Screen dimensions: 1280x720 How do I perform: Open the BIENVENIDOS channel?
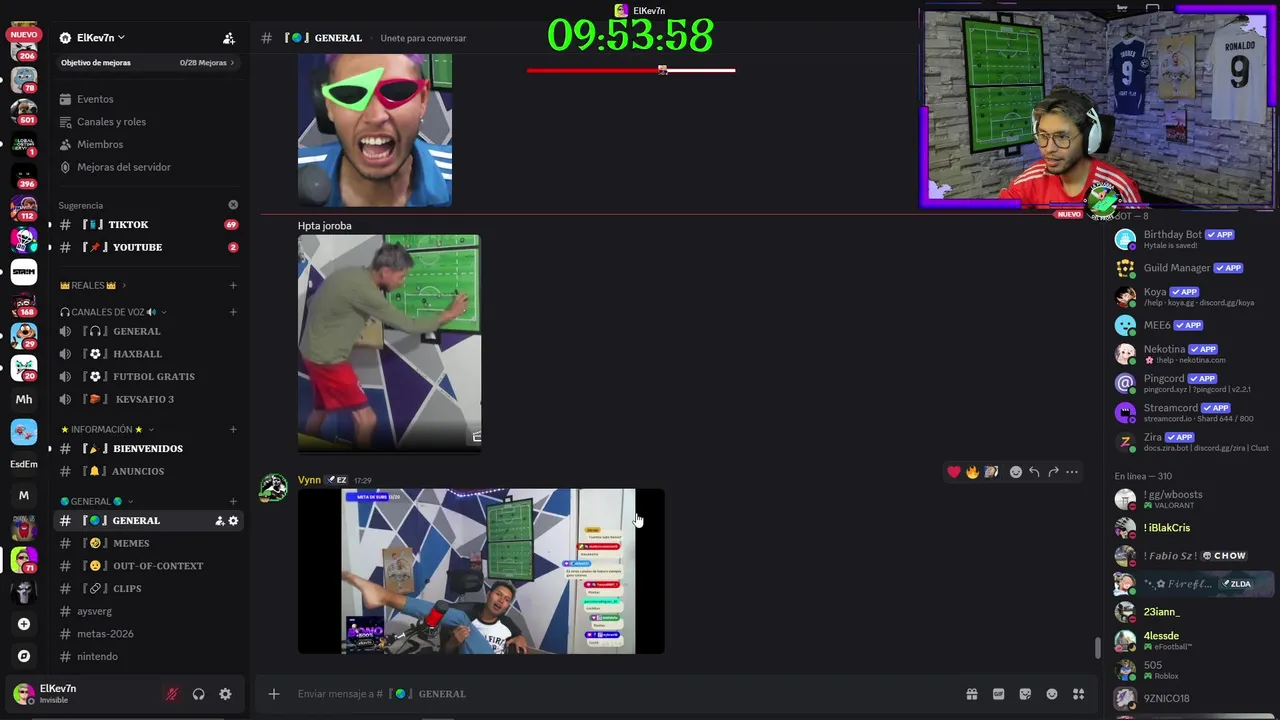click(x=148, y=449)
